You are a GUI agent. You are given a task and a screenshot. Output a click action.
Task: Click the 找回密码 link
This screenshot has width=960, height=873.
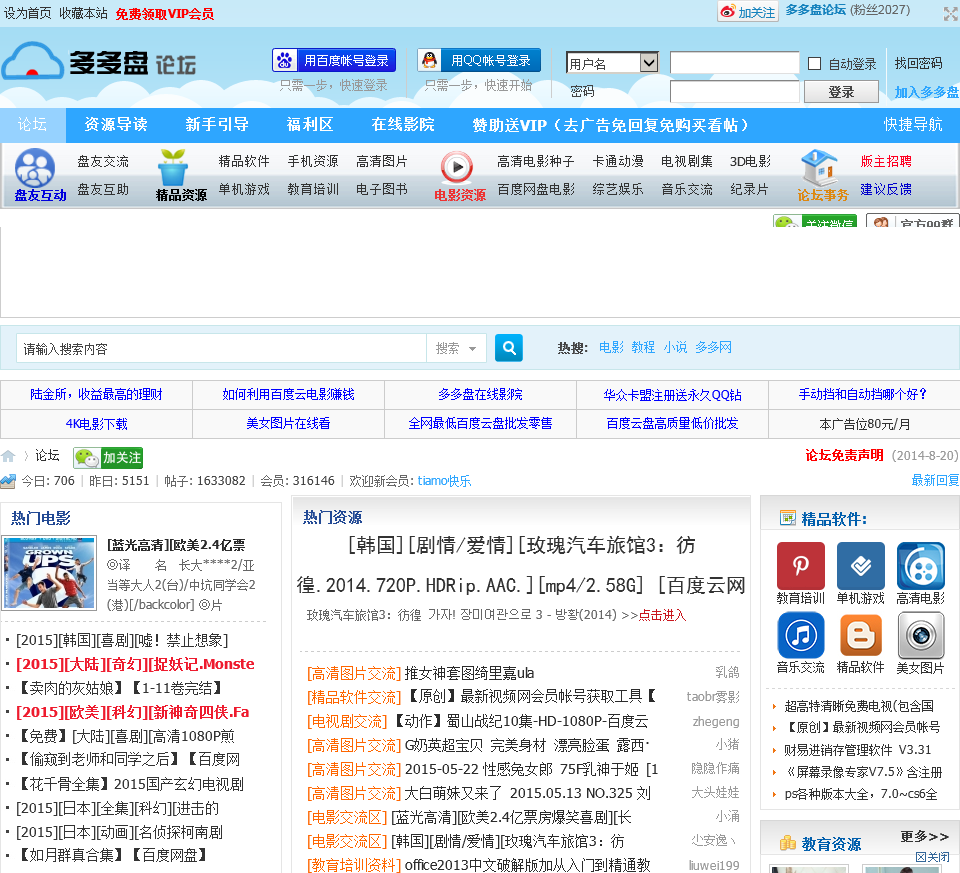[918, 63]
